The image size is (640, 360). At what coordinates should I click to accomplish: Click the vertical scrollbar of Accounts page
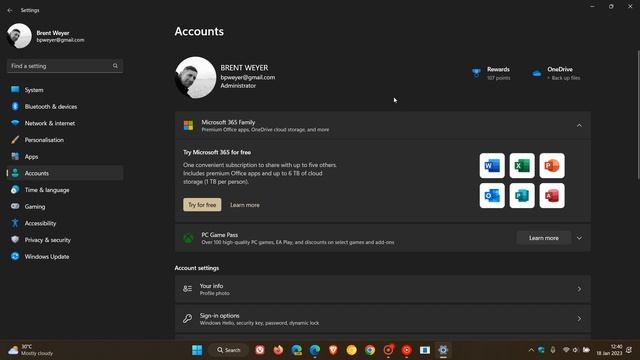coord(638,114)
